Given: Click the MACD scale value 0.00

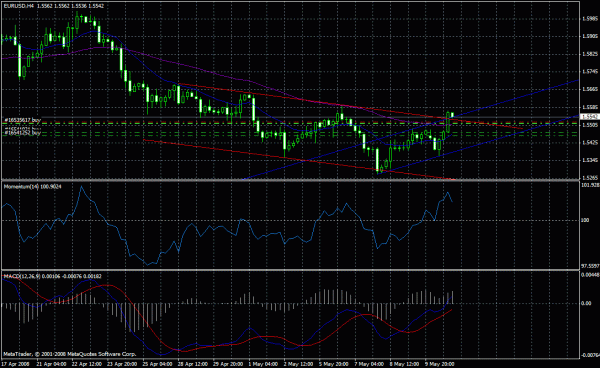Looking at the screenshot, I should tap(586, 303).
